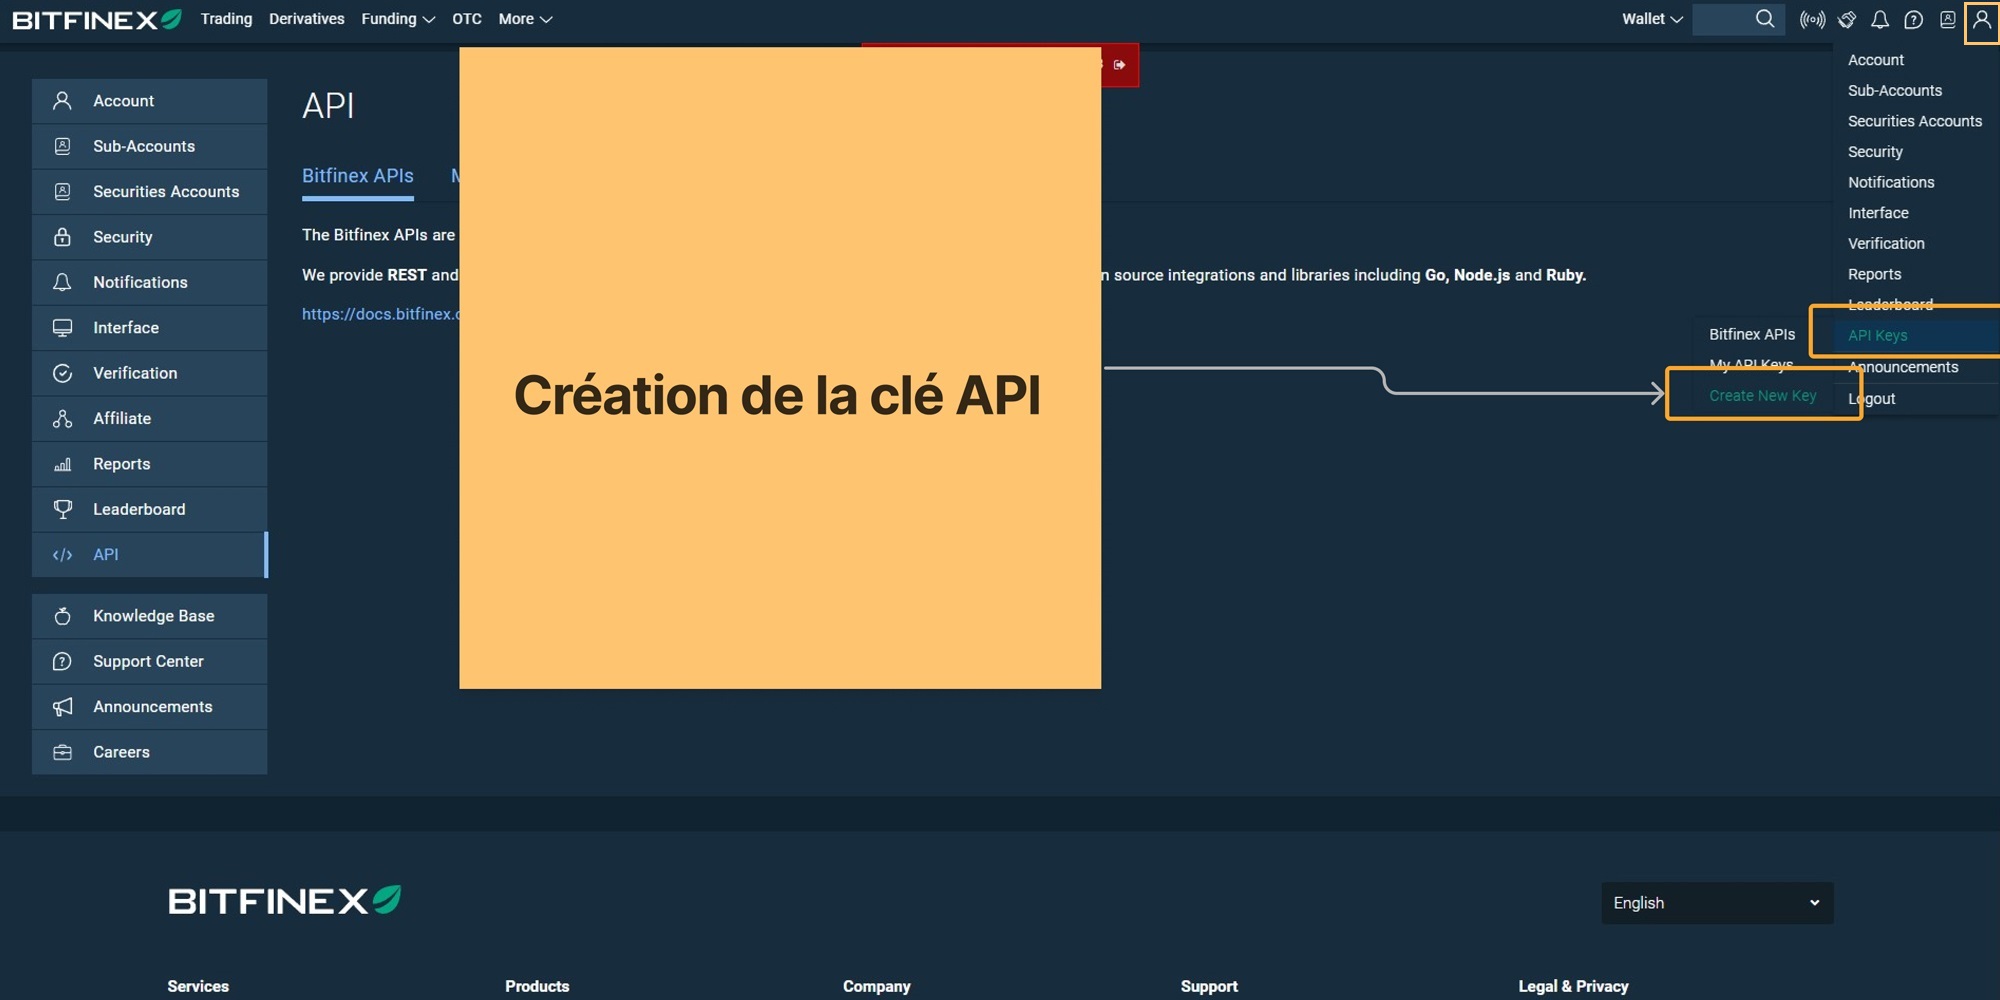
Task: Click the Legal & Privacy footer heading
Action: 1573,986
